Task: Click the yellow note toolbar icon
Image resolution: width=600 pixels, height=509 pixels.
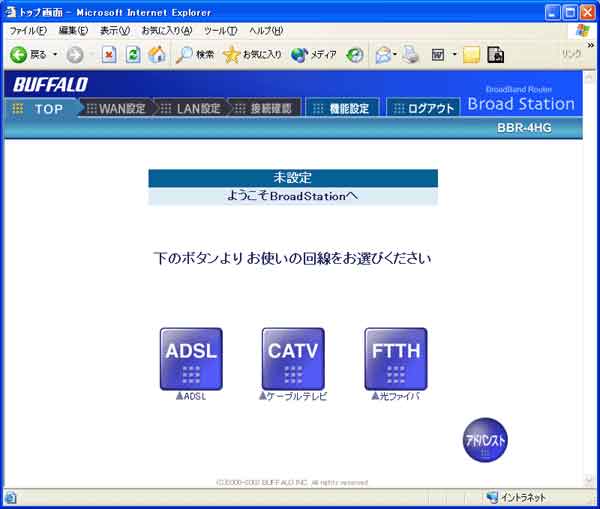Action: 471,55
